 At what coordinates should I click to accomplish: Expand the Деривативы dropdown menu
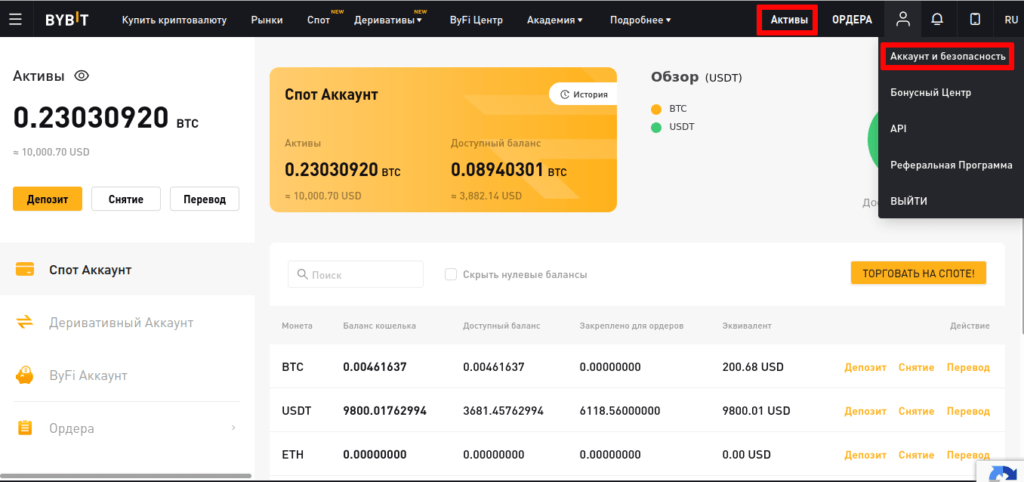pyautogui.click(x=388, y=20)
